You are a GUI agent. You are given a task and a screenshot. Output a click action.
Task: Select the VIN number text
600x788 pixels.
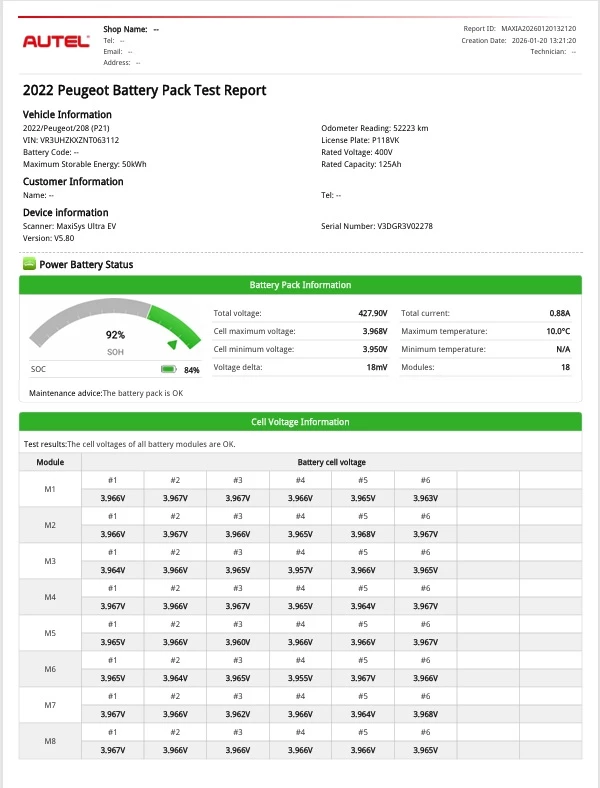point(70,140)
